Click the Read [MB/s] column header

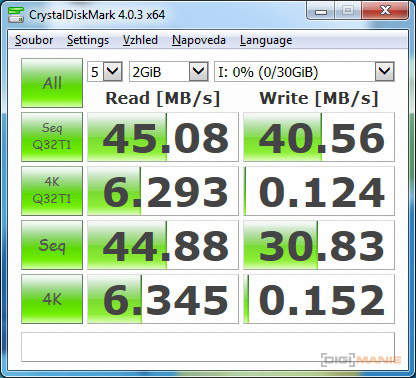pos(163,98)
